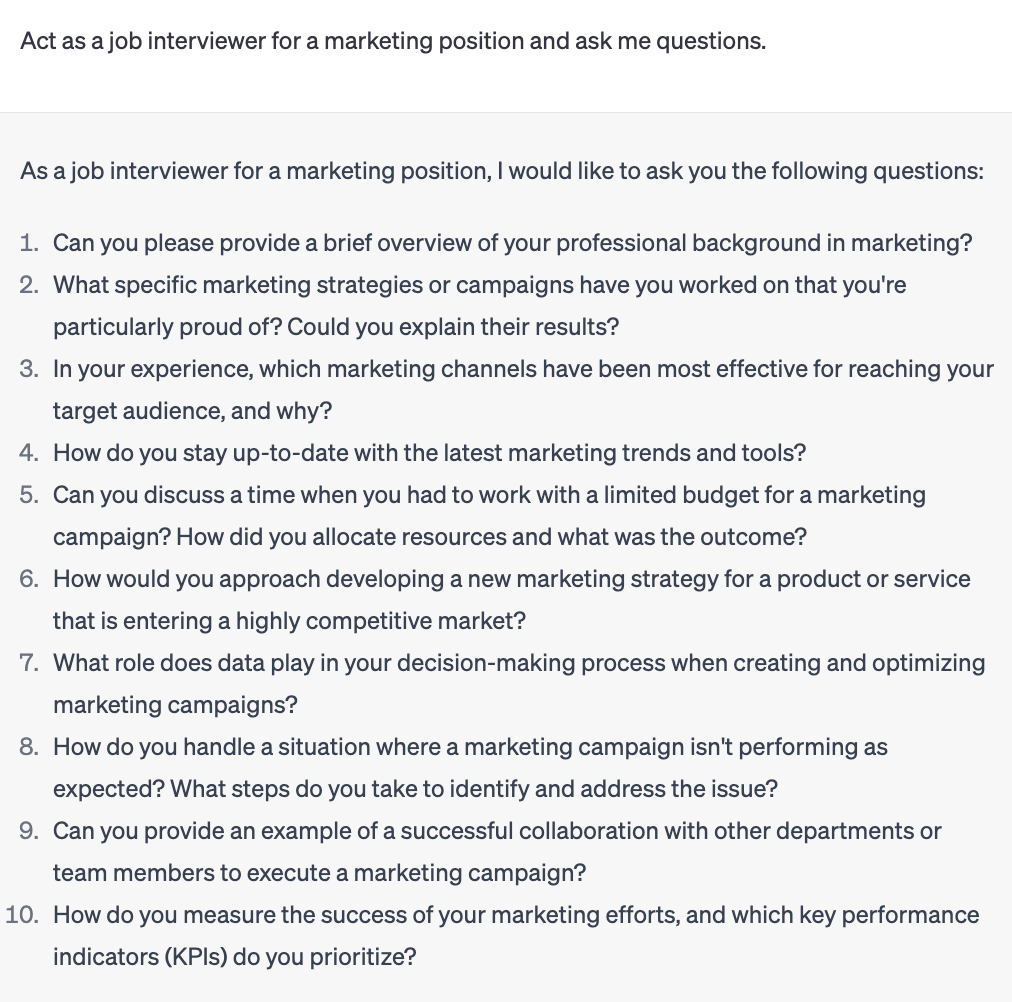Click the text 'Could you explain their results?'

pos(453,327)
